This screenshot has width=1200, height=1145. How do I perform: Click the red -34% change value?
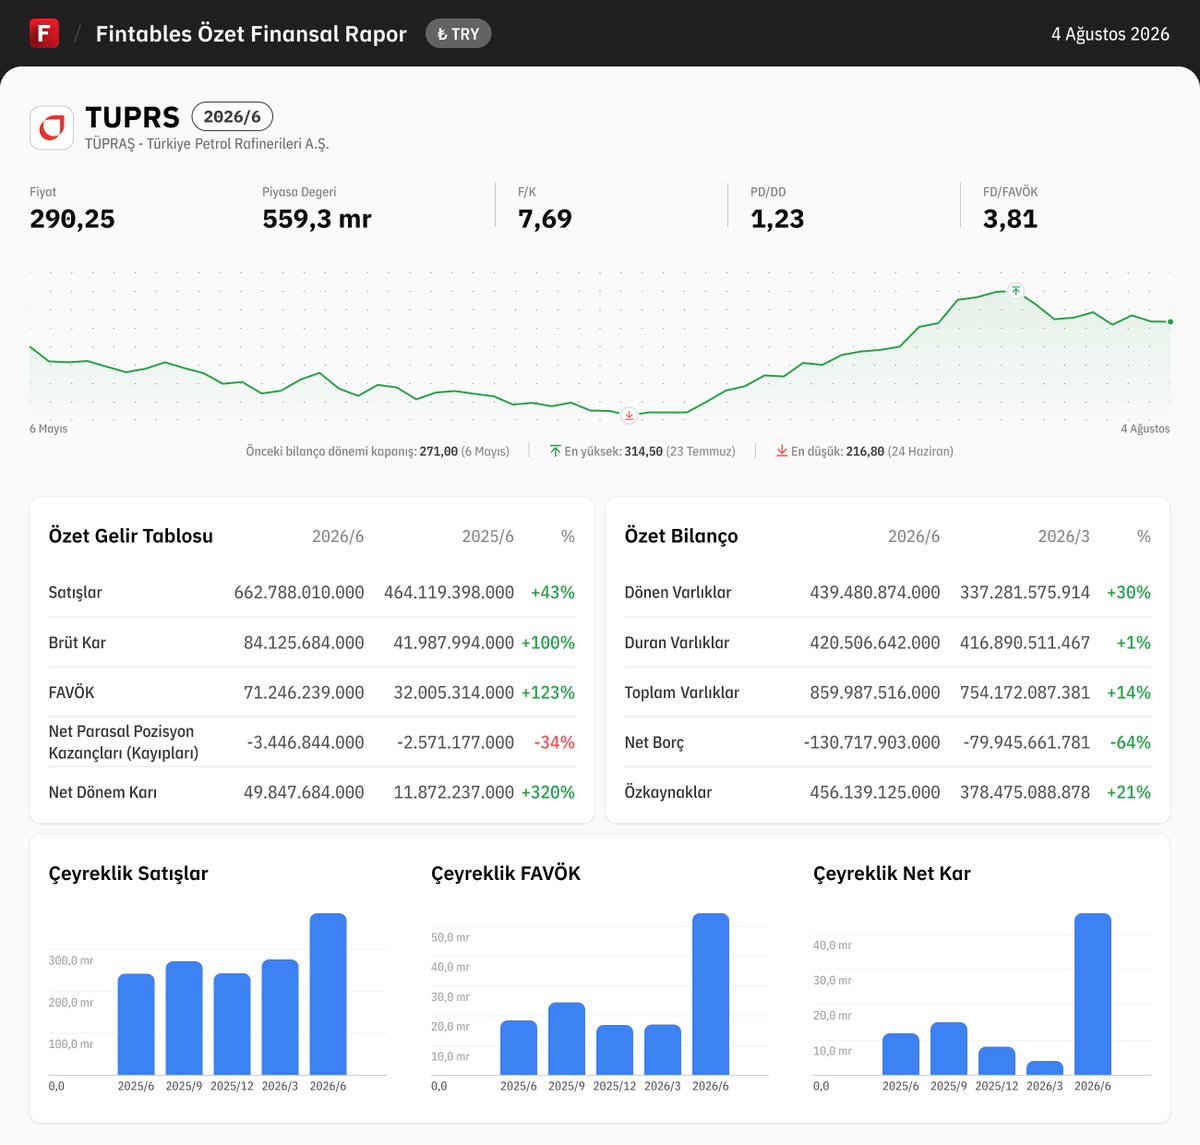pos(554,742)
